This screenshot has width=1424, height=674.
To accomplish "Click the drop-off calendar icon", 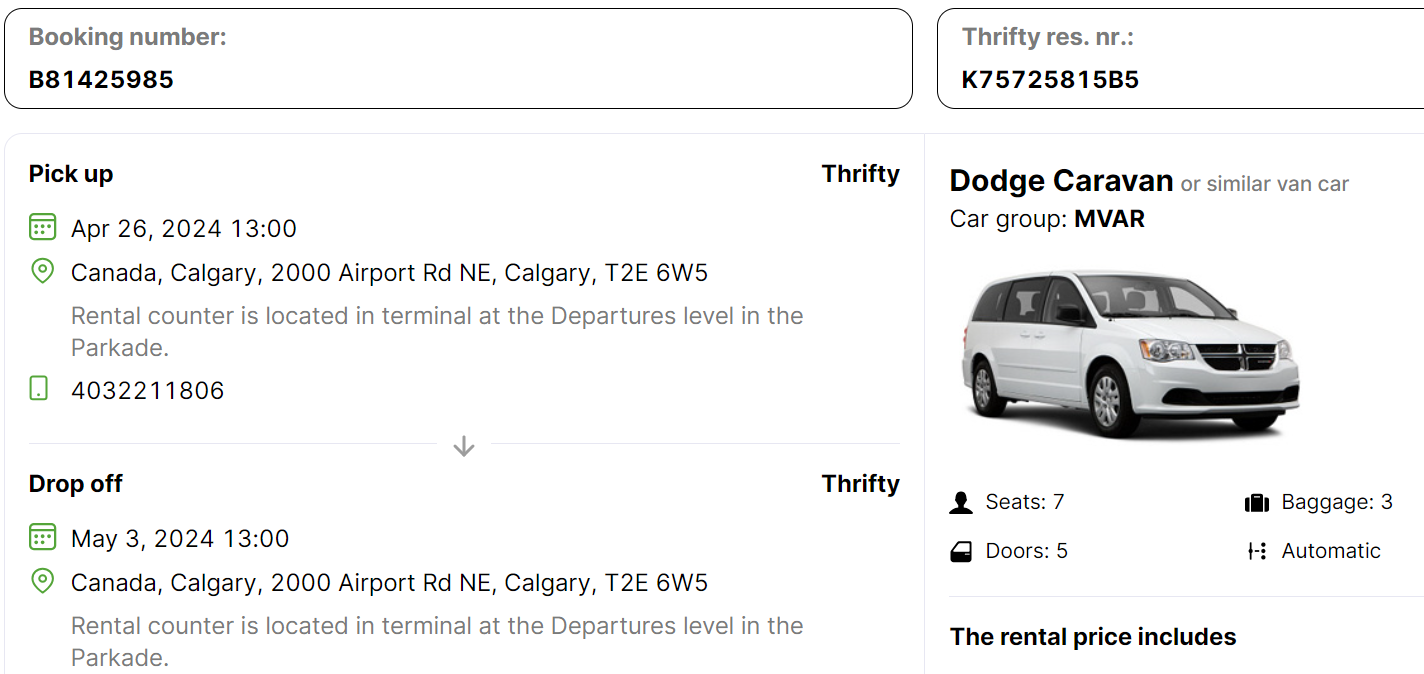I will (42, 537).
